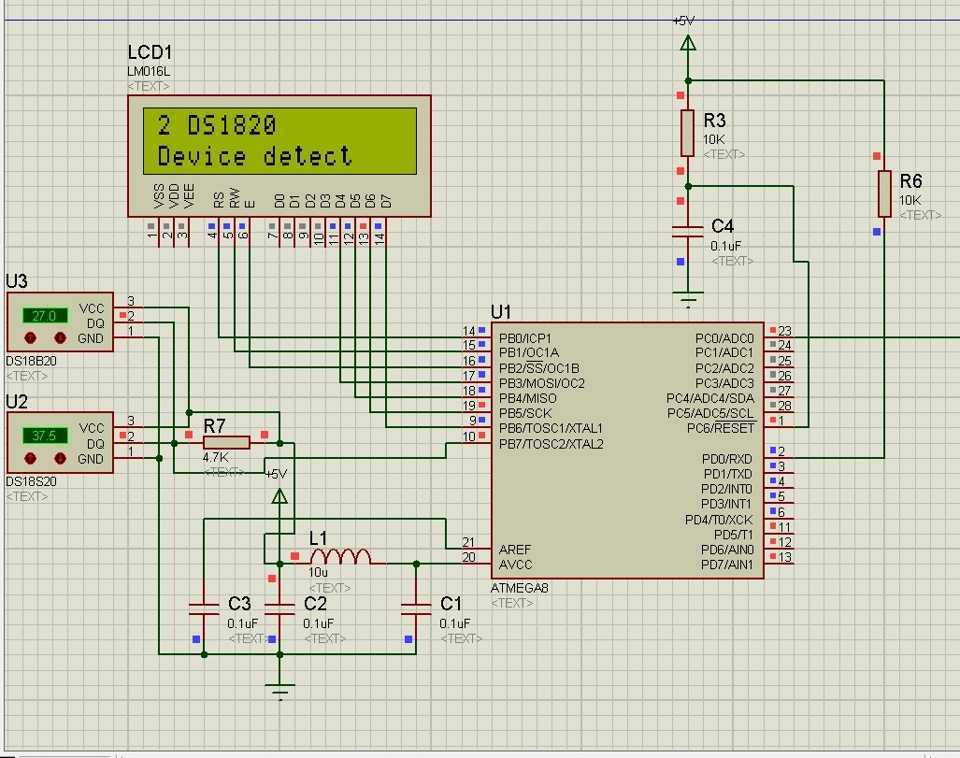
Task: Click the 'AREF' pin label
Action: [x=515, y=549]
